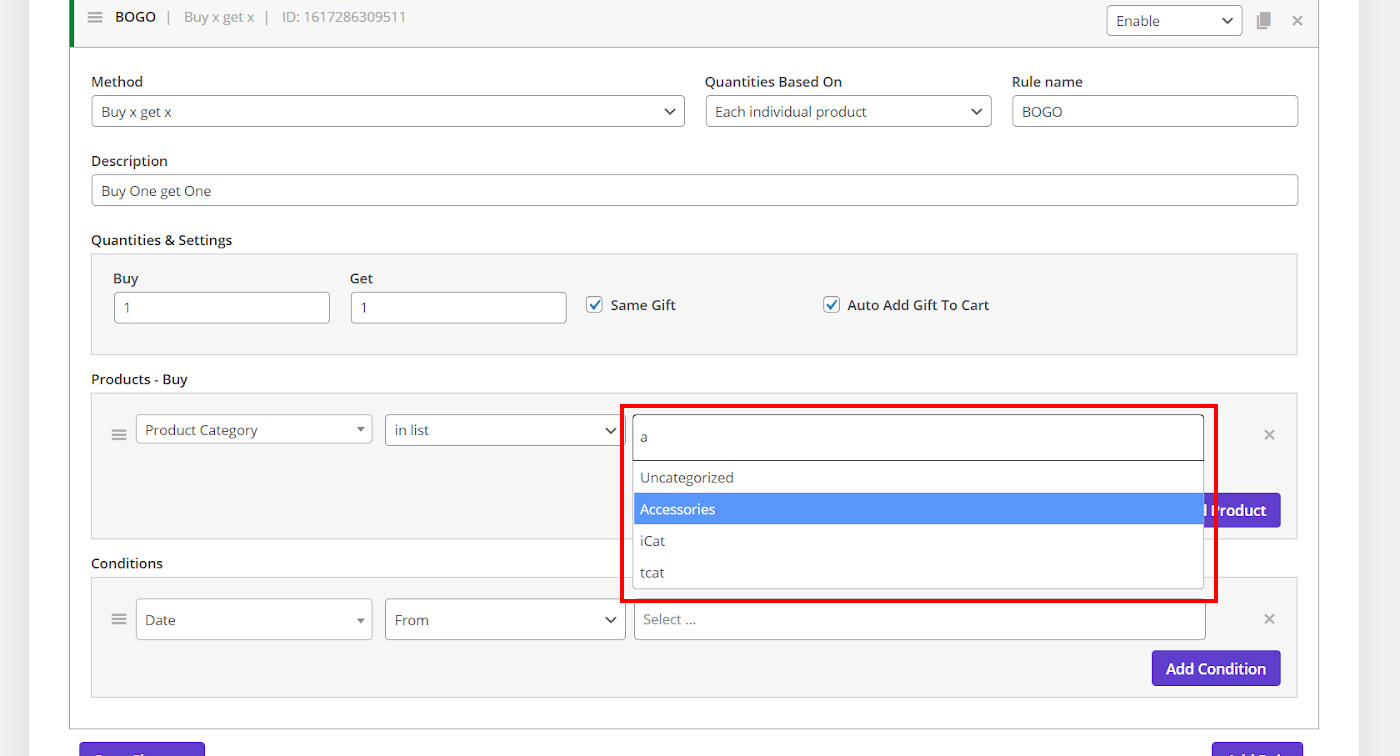
Task: Open the Product Category type selector
Action: coord(254,430)
